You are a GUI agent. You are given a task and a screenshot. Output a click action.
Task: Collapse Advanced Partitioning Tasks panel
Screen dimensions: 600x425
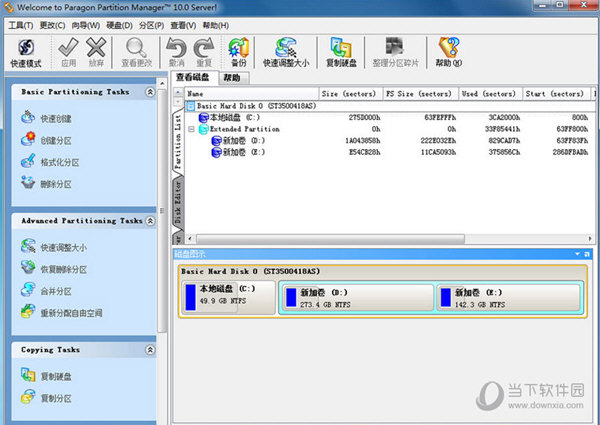pyautogui.click(x=150, y=221)
